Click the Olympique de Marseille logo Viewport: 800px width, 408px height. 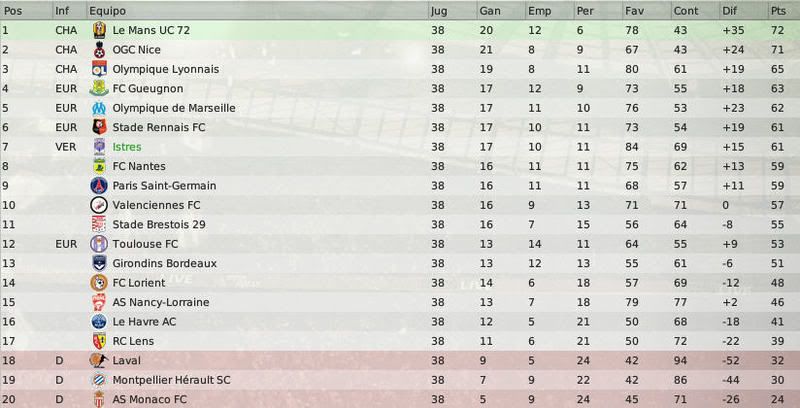tap(99, 108)
